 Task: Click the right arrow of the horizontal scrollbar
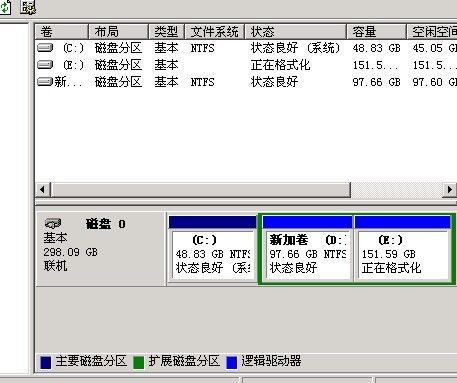(x=450, y=190)
